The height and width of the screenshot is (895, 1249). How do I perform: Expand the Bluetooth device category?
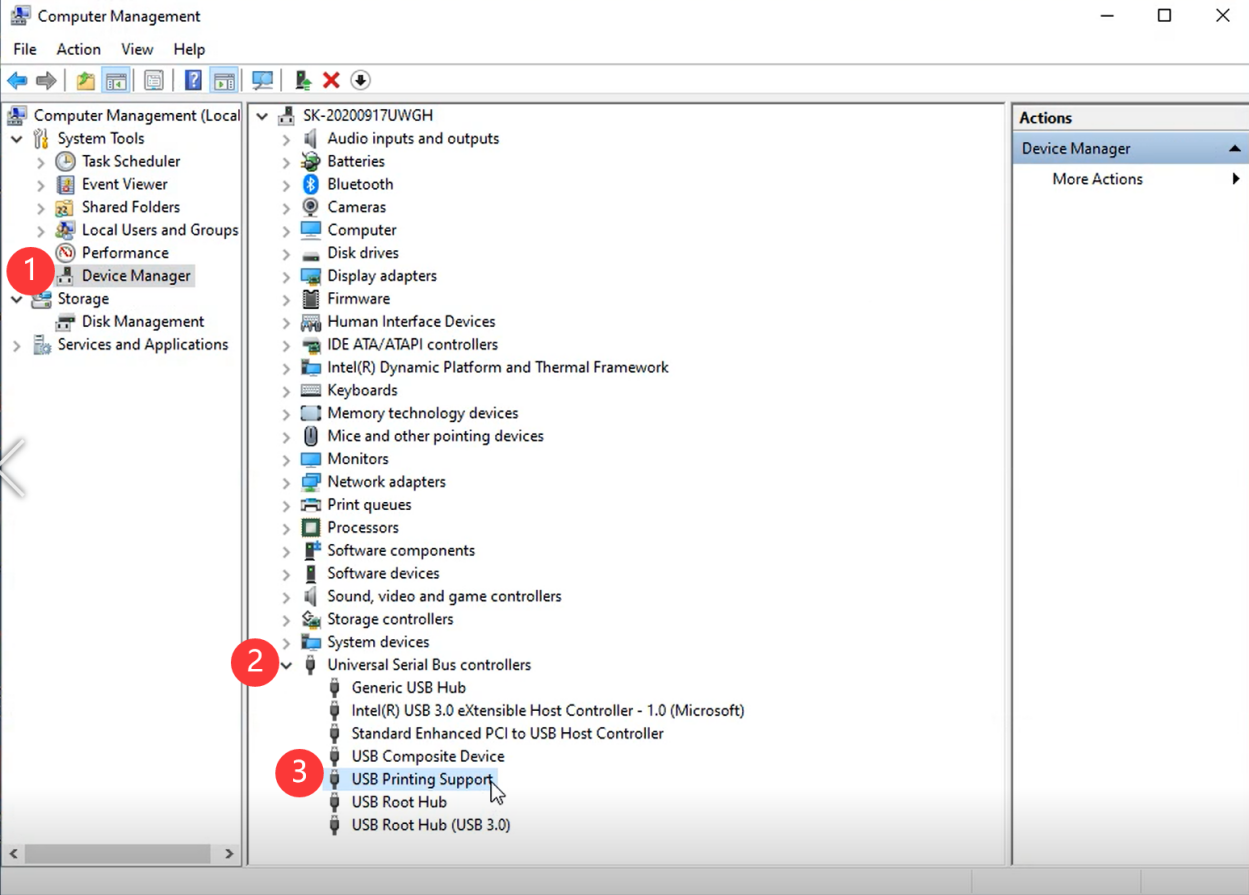(x=287, y=185)
